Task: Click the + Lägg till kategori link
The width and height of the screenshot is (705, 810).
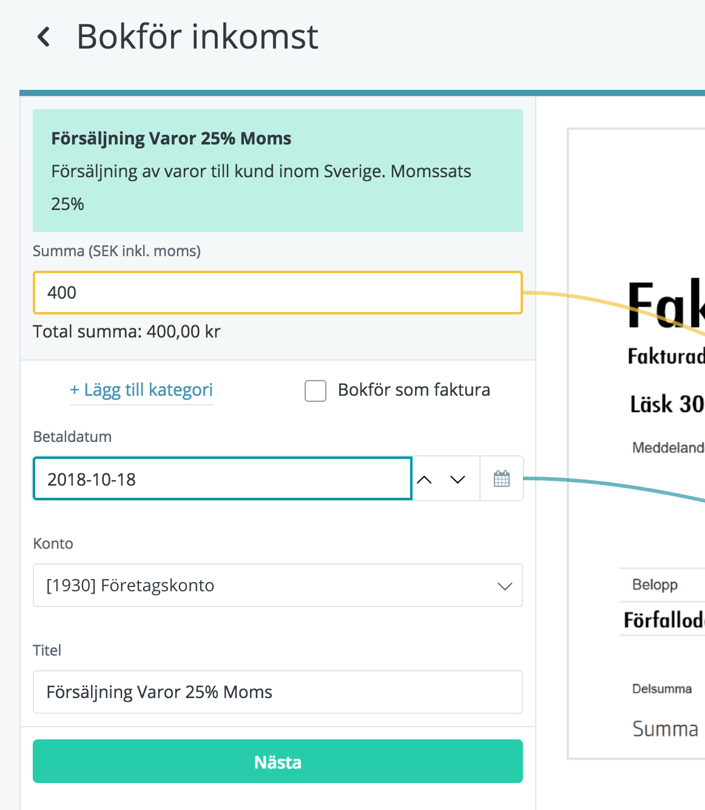Action: click(x=142, y=390)
